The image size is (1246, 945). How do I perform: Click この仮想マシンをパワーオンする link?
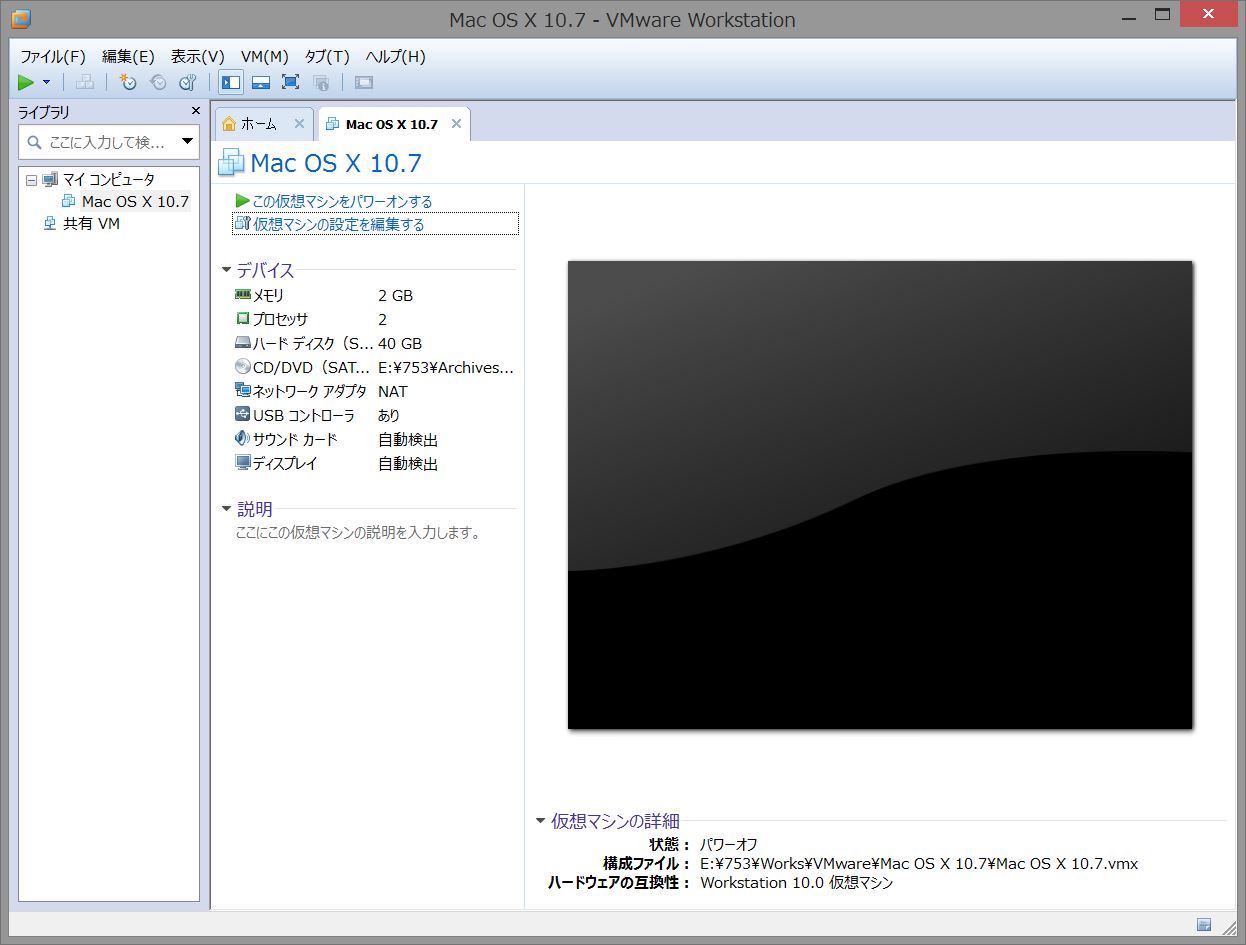click(x=342, y=201)
